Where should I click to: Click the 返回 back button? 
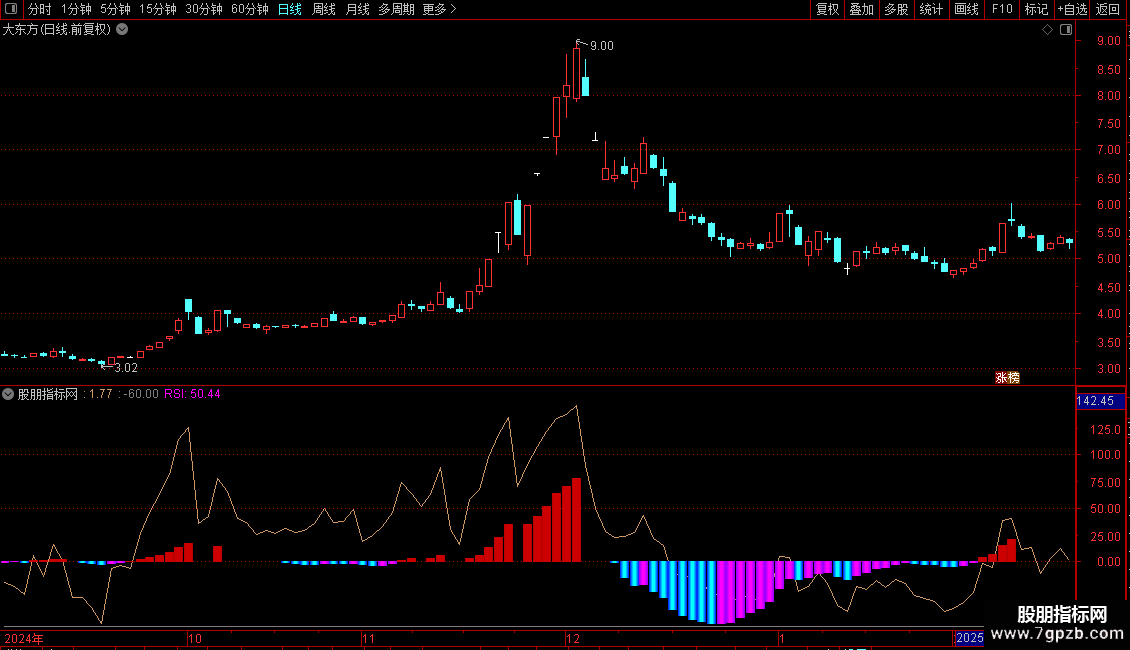1108,9
